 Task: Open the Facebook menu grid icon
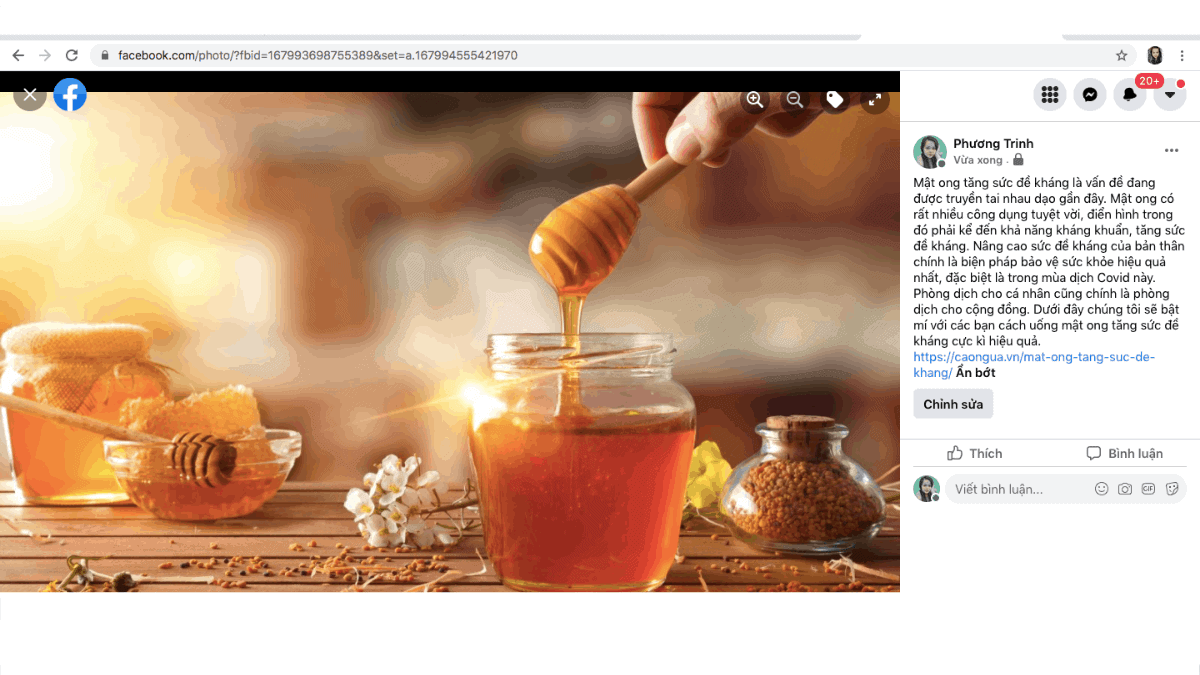pos(1049,95)
